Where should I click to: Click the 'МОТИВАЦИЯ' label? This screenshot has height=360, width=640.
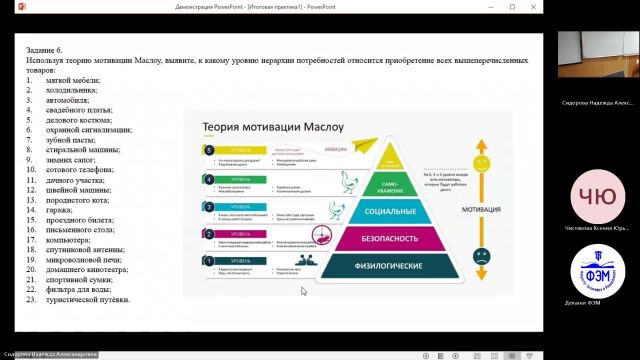[x=481, y=209]
